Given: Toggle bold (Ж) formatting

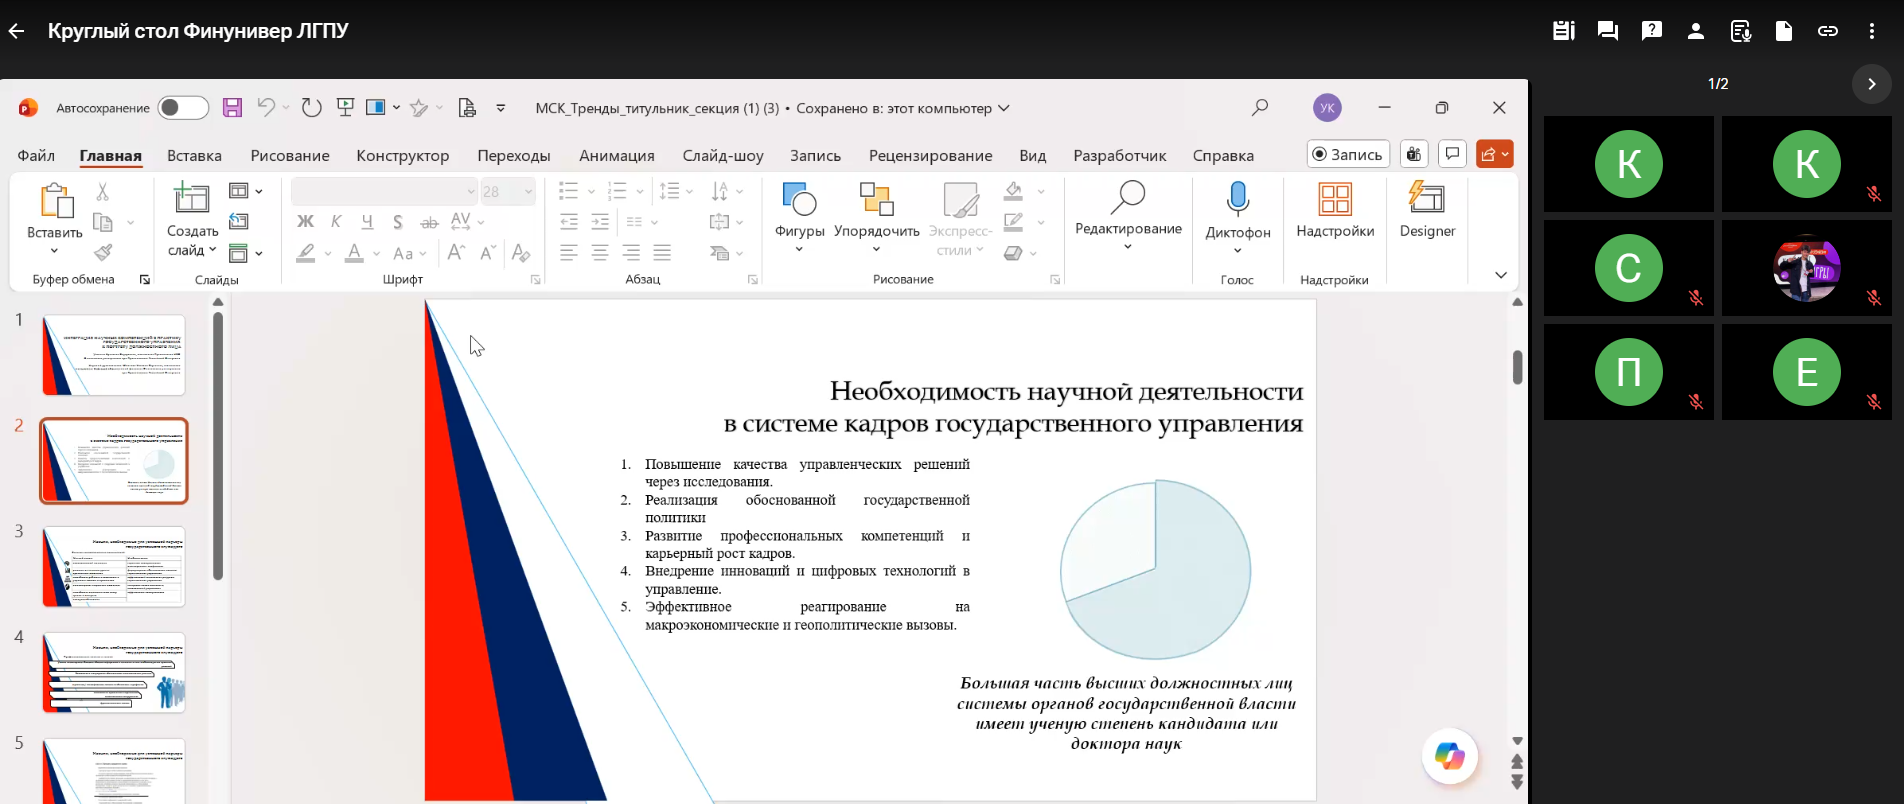Looking at the screenshot, I should (x=306, y=221).
